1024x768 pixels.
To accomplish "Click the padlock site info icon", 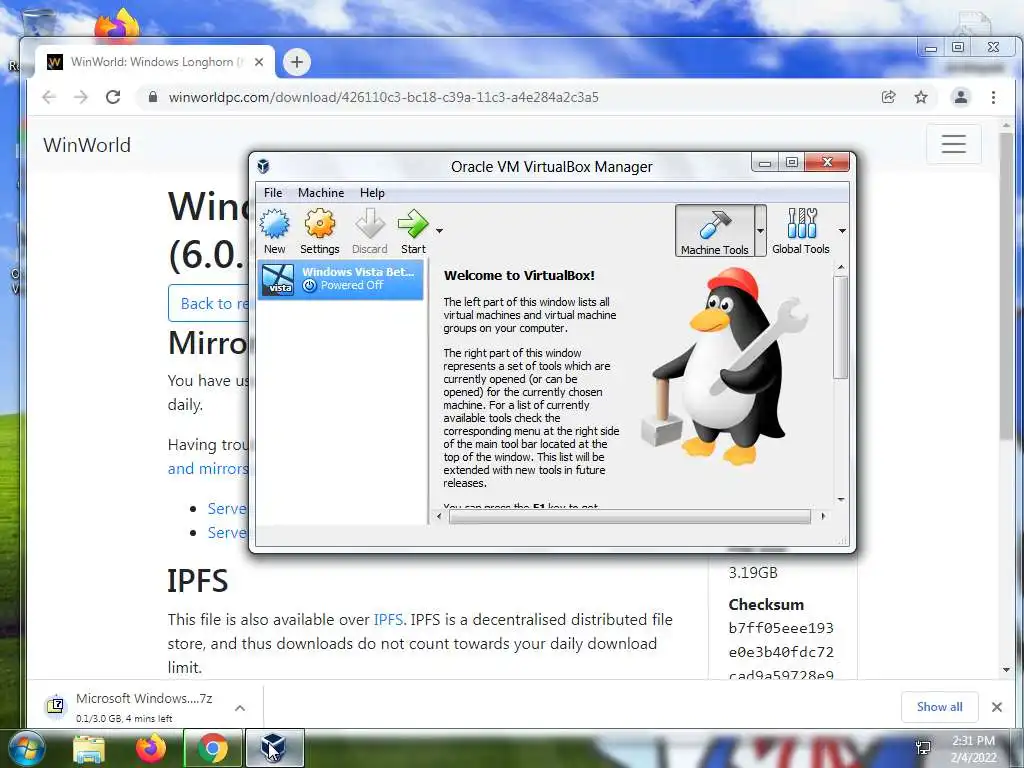I will [153, 97].
